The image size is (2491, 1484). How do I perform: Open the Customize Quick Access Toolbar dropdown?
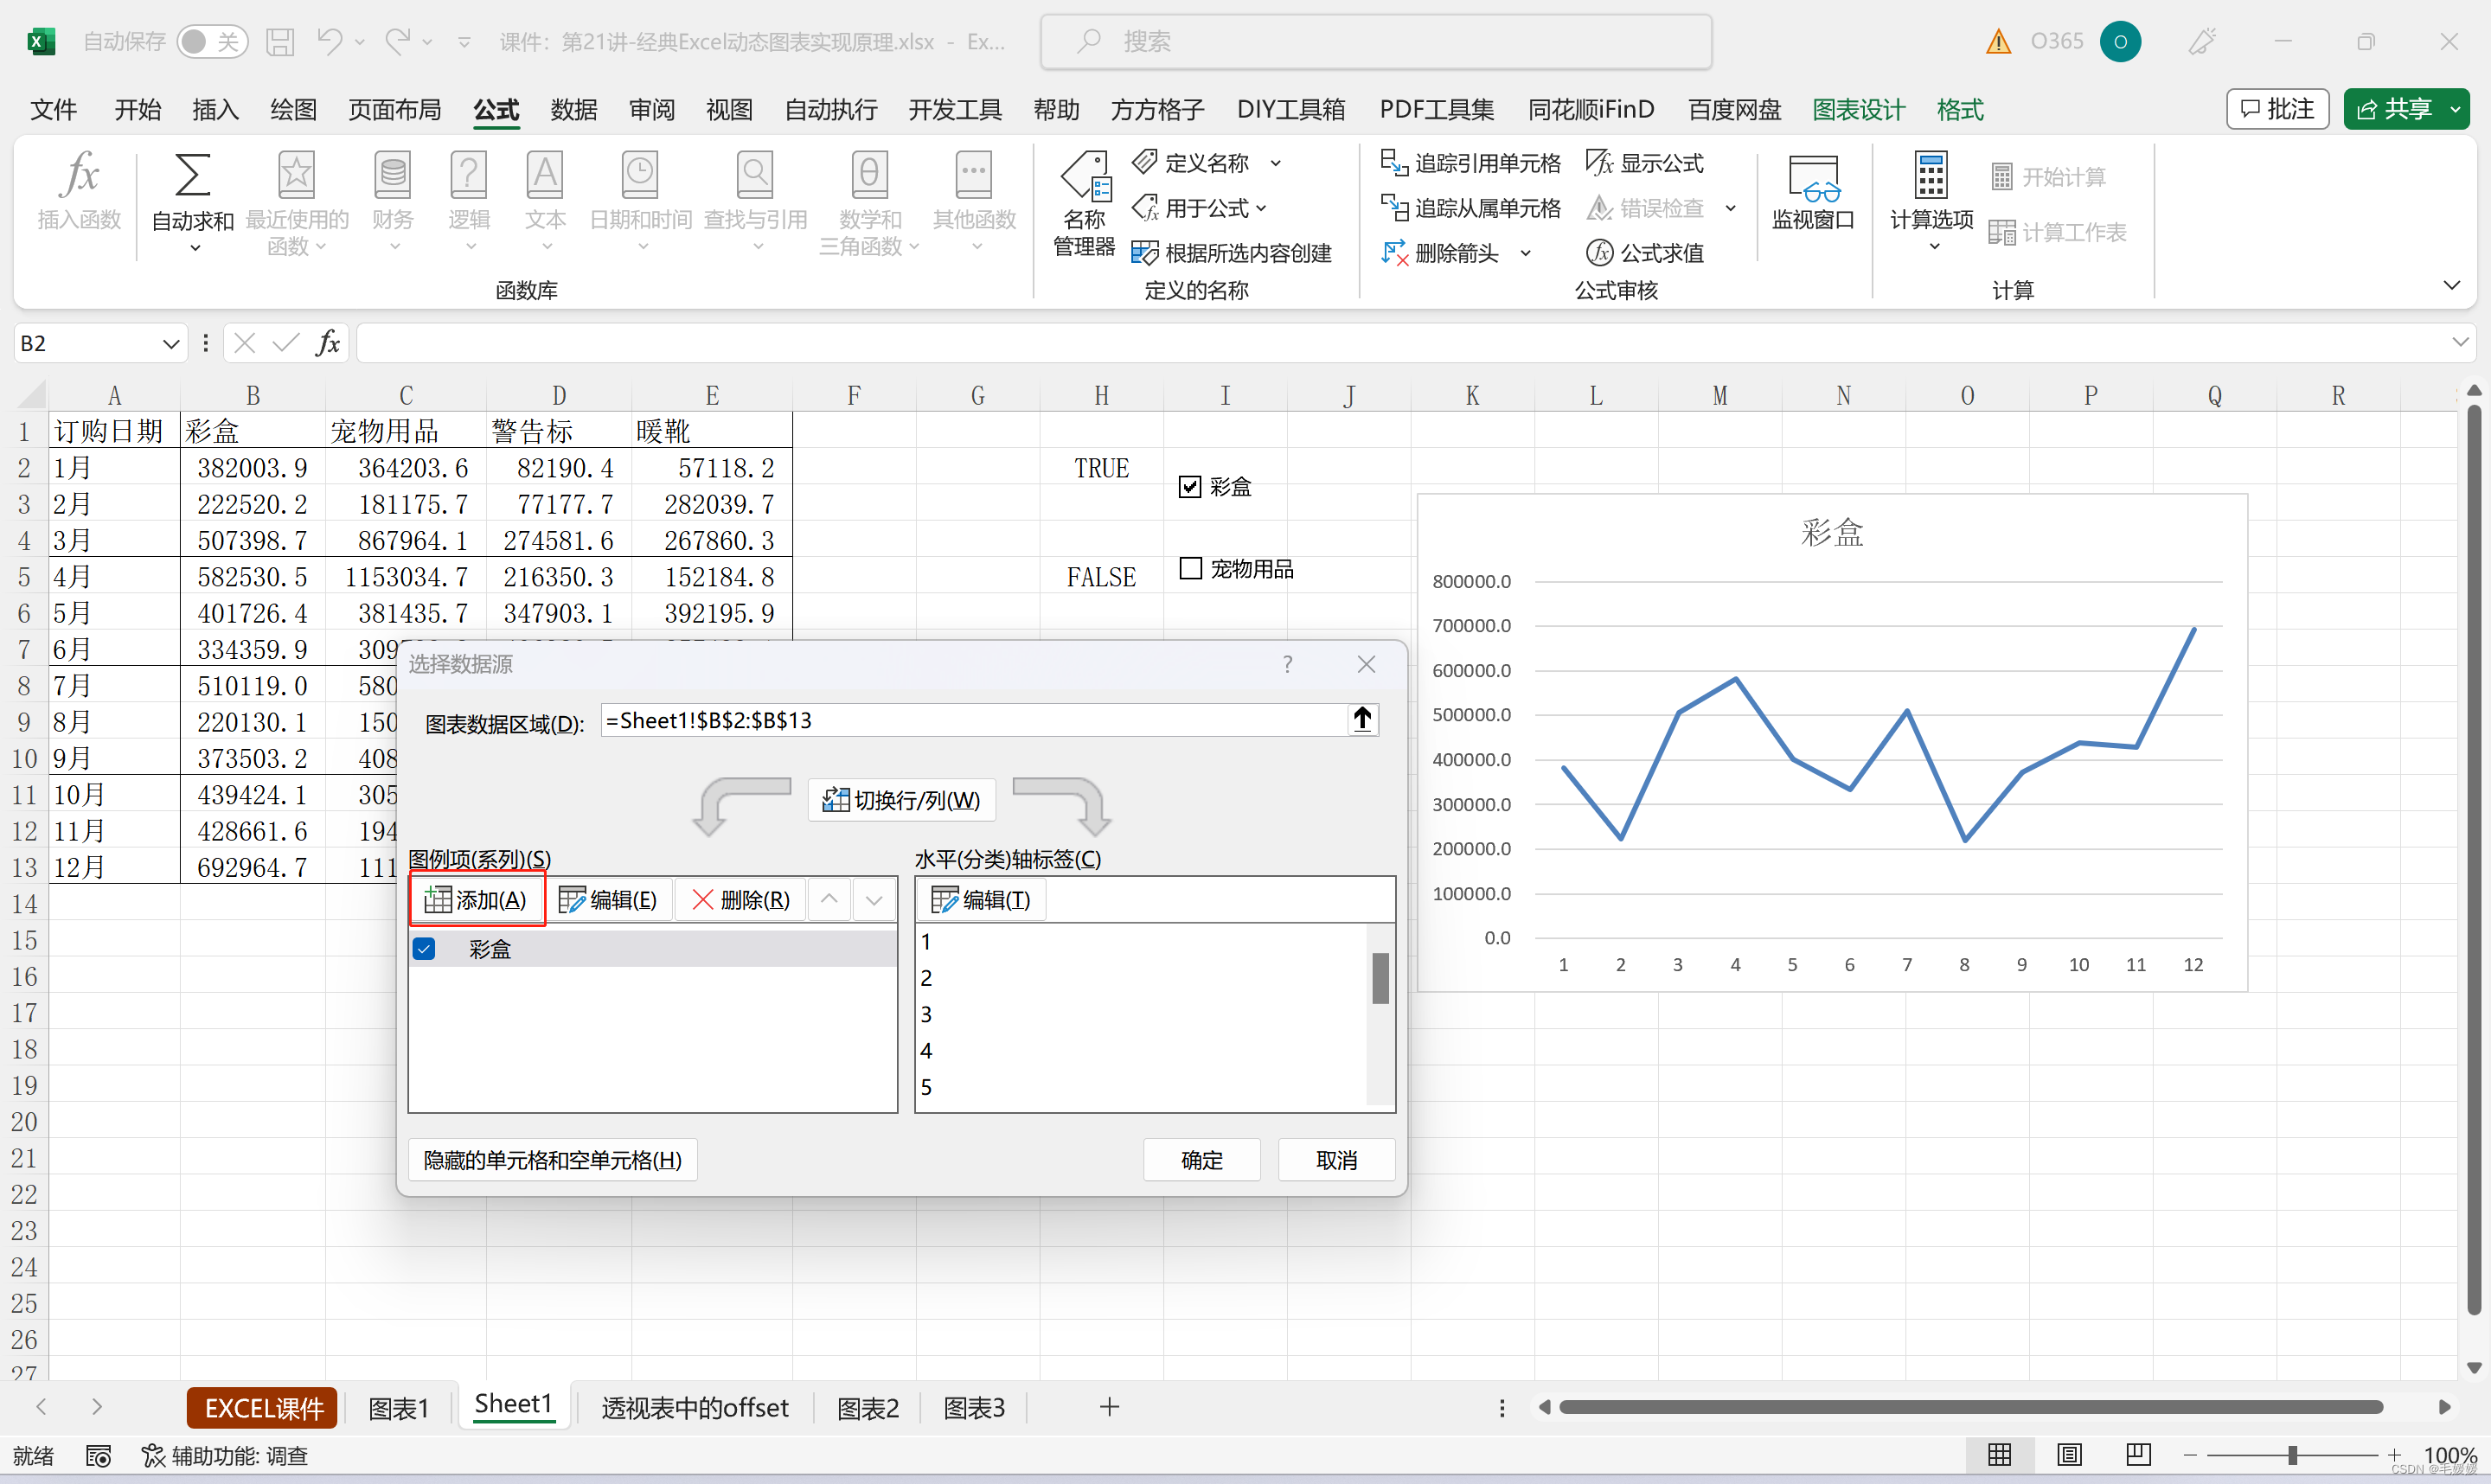point(464,41)
